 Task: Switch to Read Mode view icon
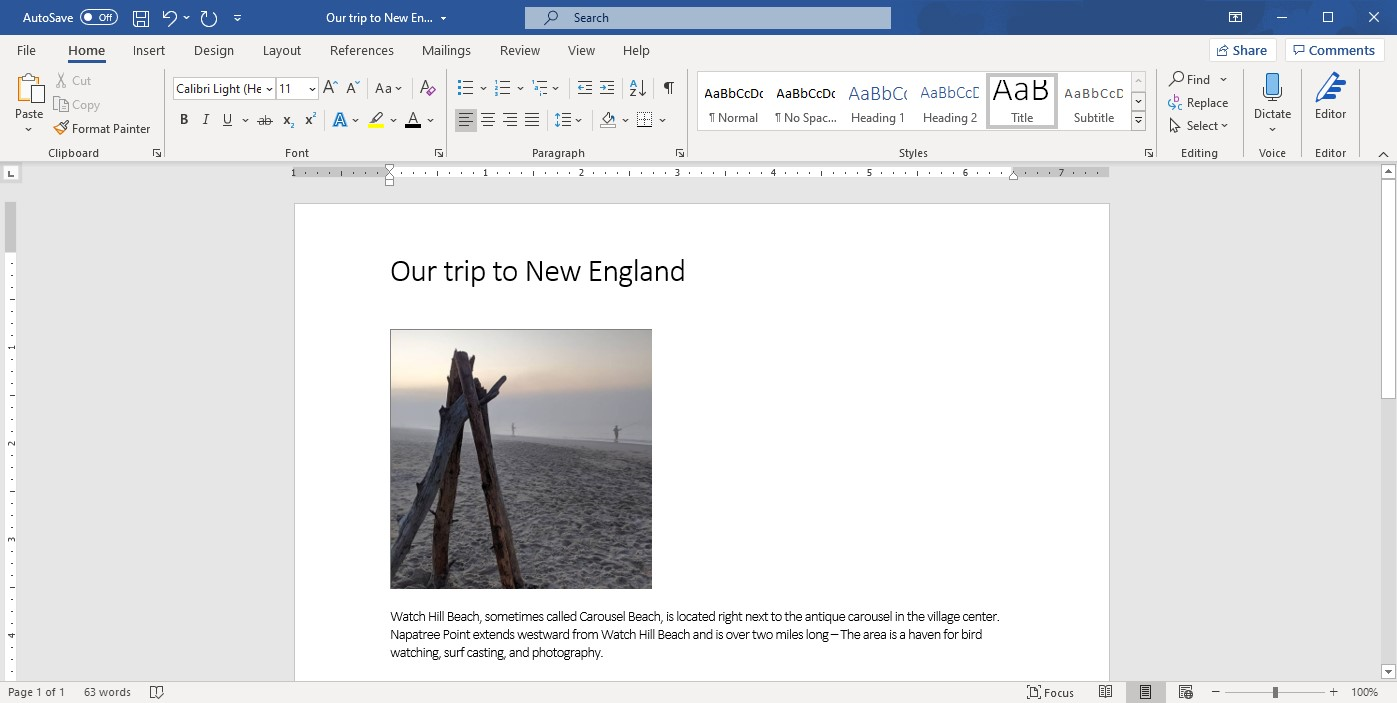tap(1105, 692)
